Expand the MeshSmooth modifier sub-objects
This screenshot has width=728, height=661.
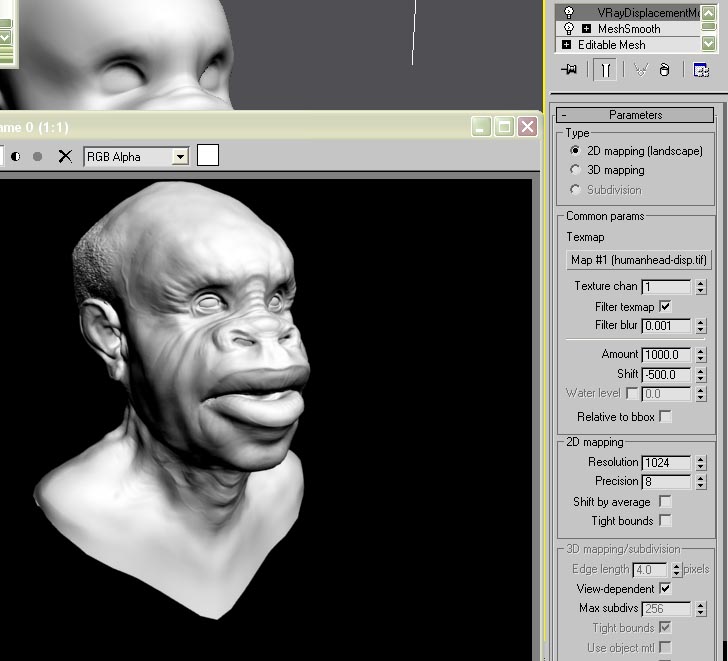(587, 29)
